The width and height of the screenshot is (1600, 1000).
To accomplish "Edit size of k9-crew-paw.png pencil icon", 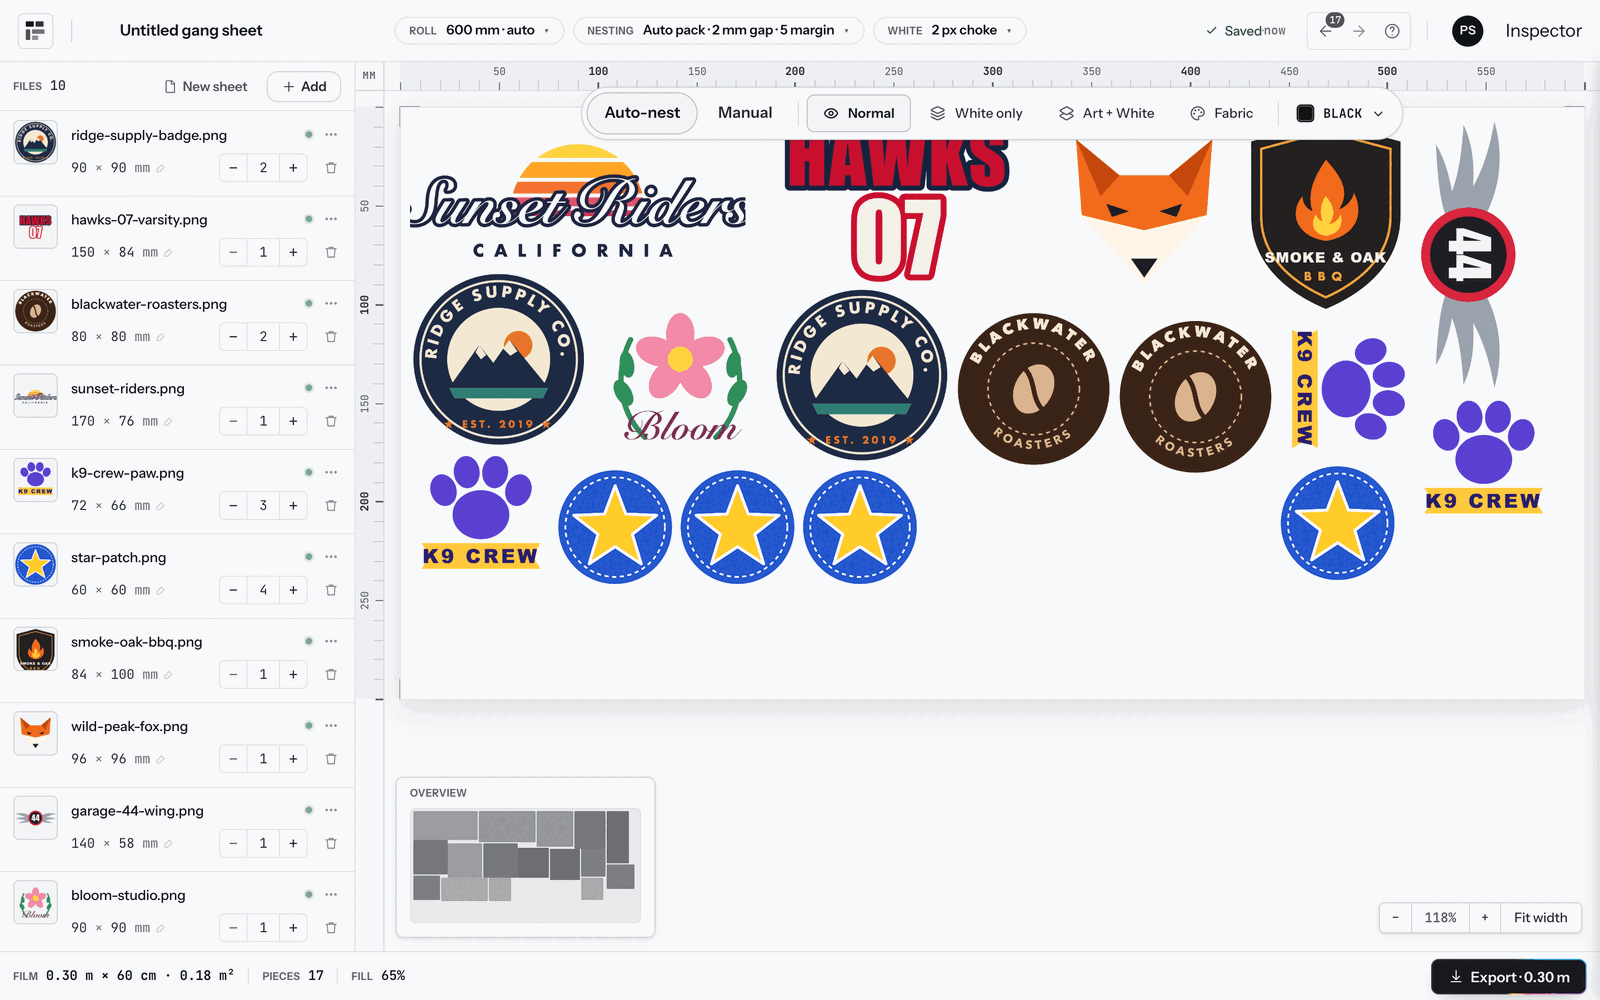I will pos(160,506).
